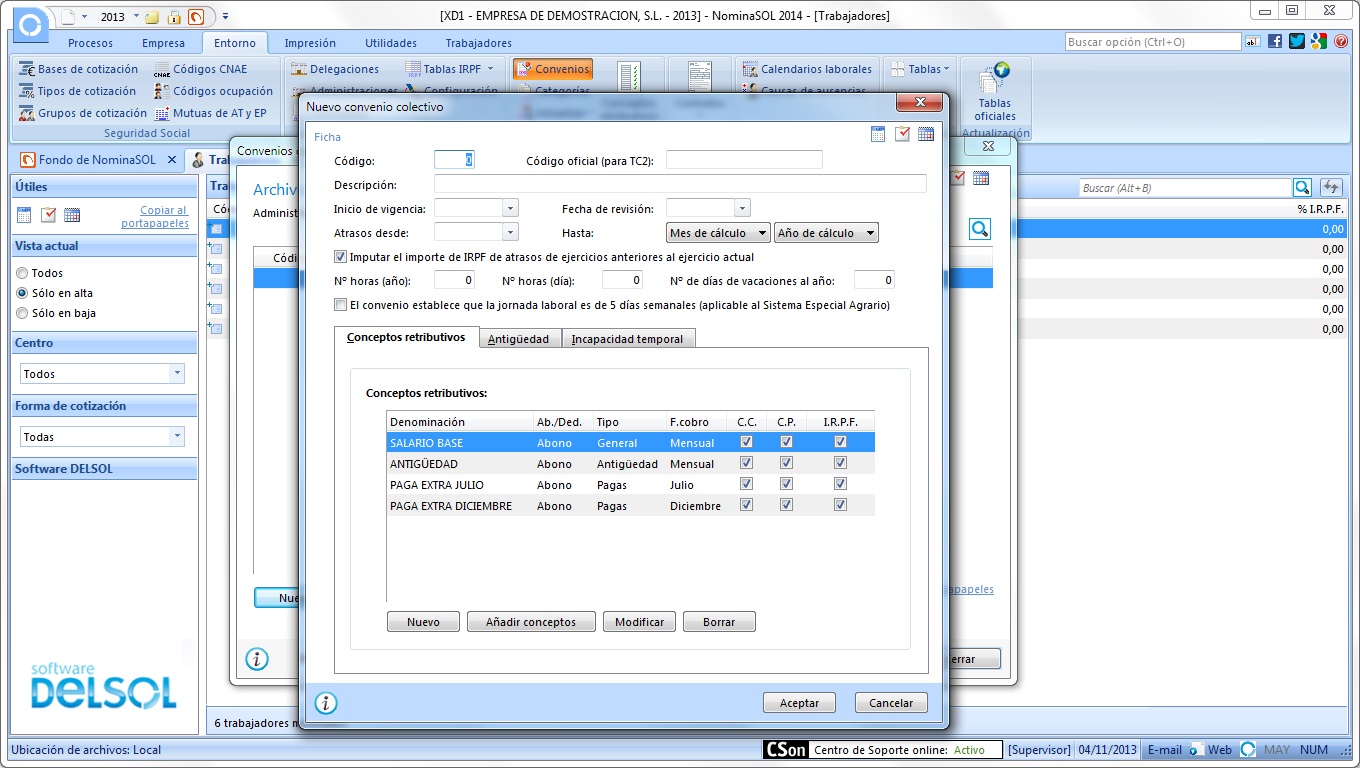Click Añadir conceptos button

(x=531, y=622)
